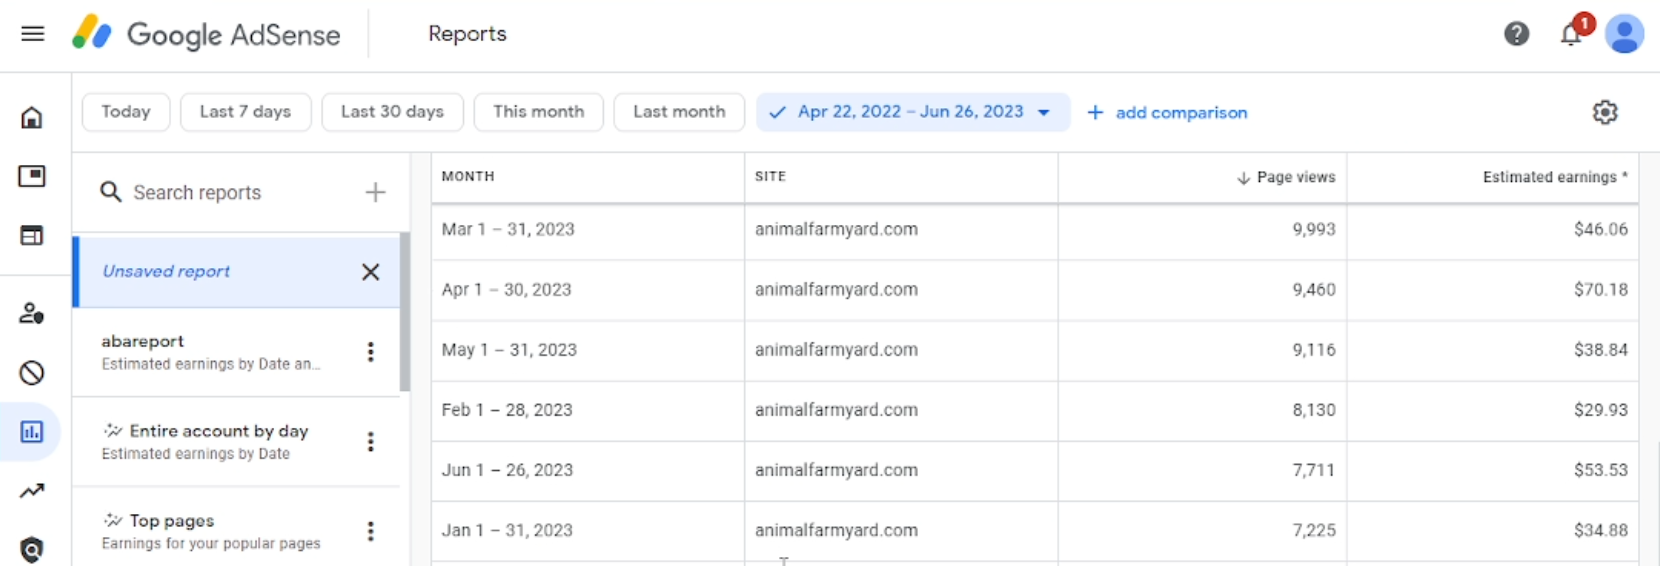Click the search magnifier icon
Viewport: 1660px width, 566px height.
[111, 192]
